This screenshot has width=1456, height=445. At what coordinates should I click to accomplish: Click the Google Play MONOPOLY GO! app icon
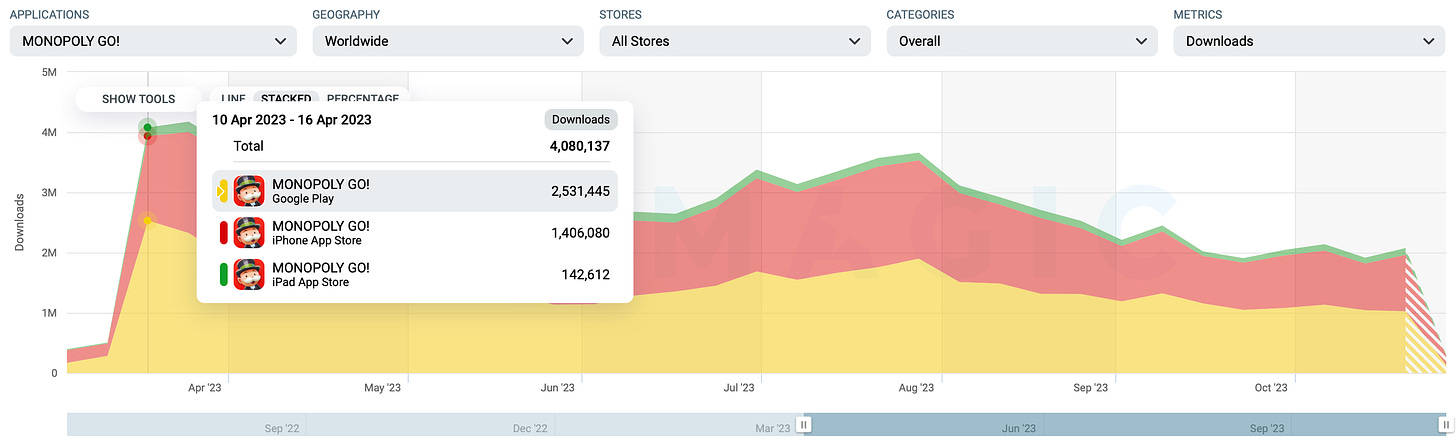pos(249,191)
